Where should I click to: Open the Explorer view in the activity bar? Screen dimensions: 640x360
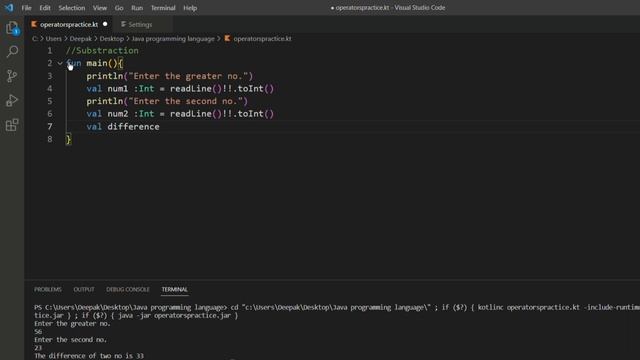[x=12, y=28]
